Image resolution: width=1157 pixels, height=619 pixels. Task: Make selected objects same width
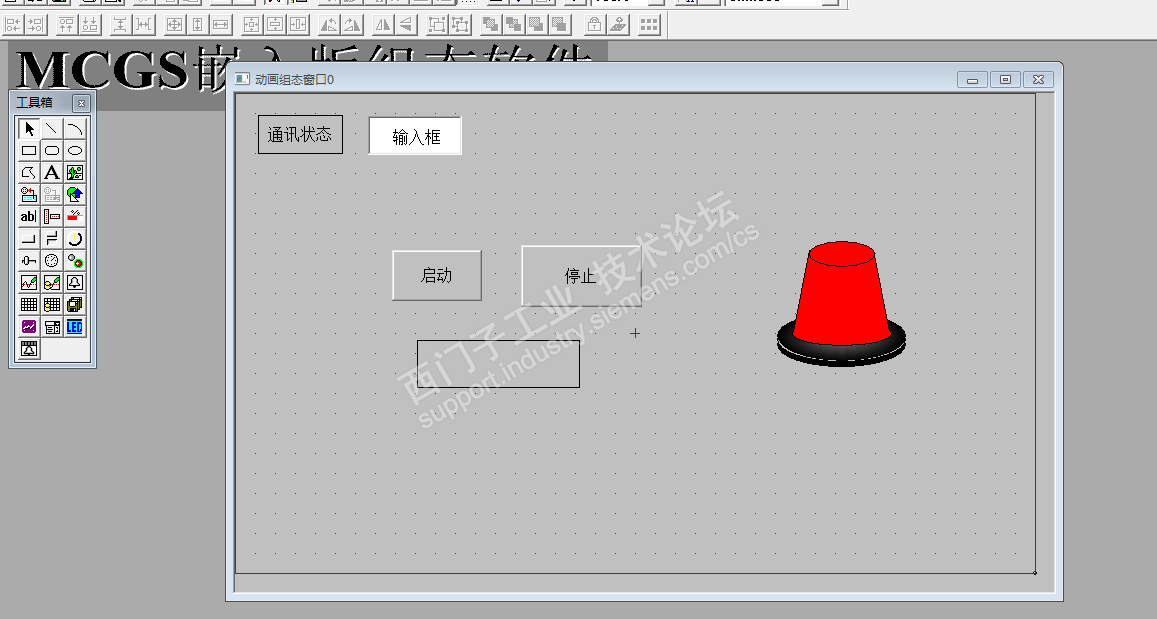pyautogui.click(x=220, y=25)
